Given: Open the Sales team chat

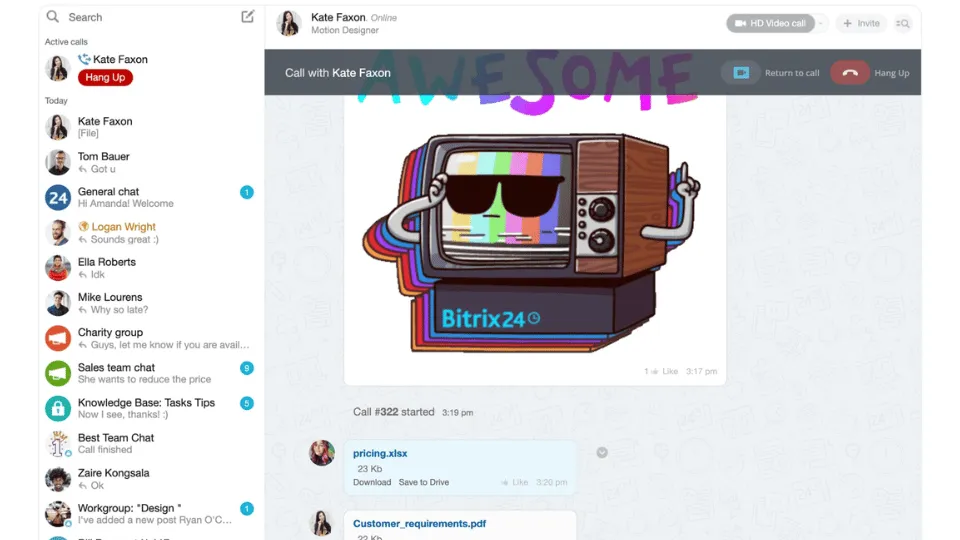Looking at the screenshot, I should [x=152, y=373].
